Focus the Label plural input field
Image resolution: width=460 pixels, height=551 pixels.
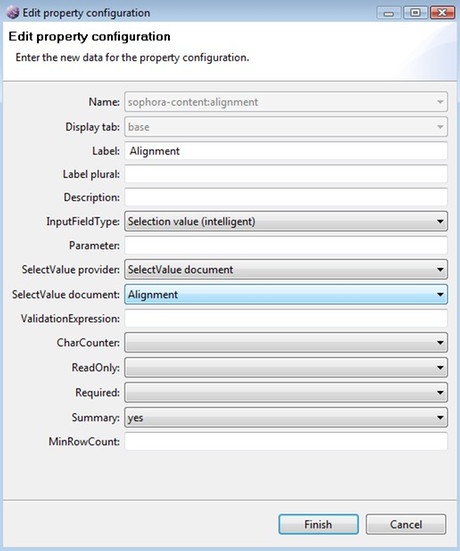point(286,174)
